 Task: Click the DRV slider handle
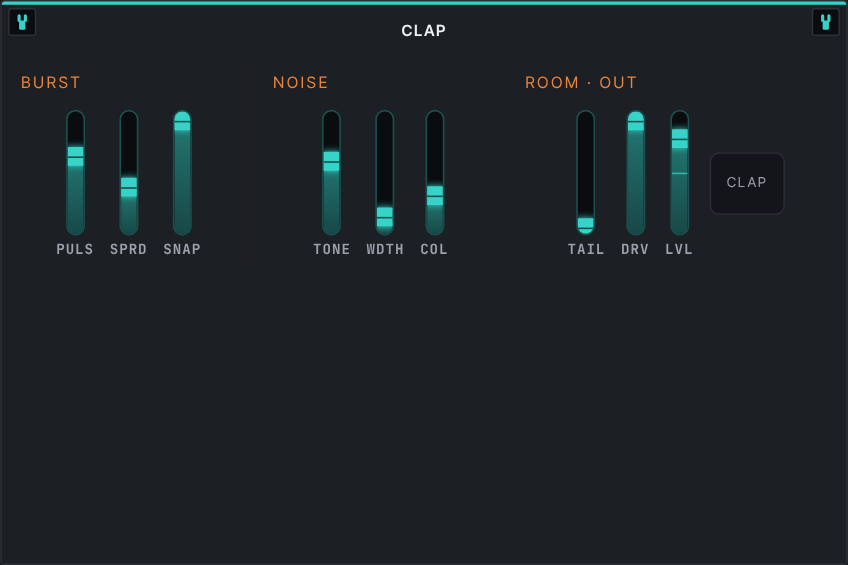pyautogui.click(x=635, y=122)
